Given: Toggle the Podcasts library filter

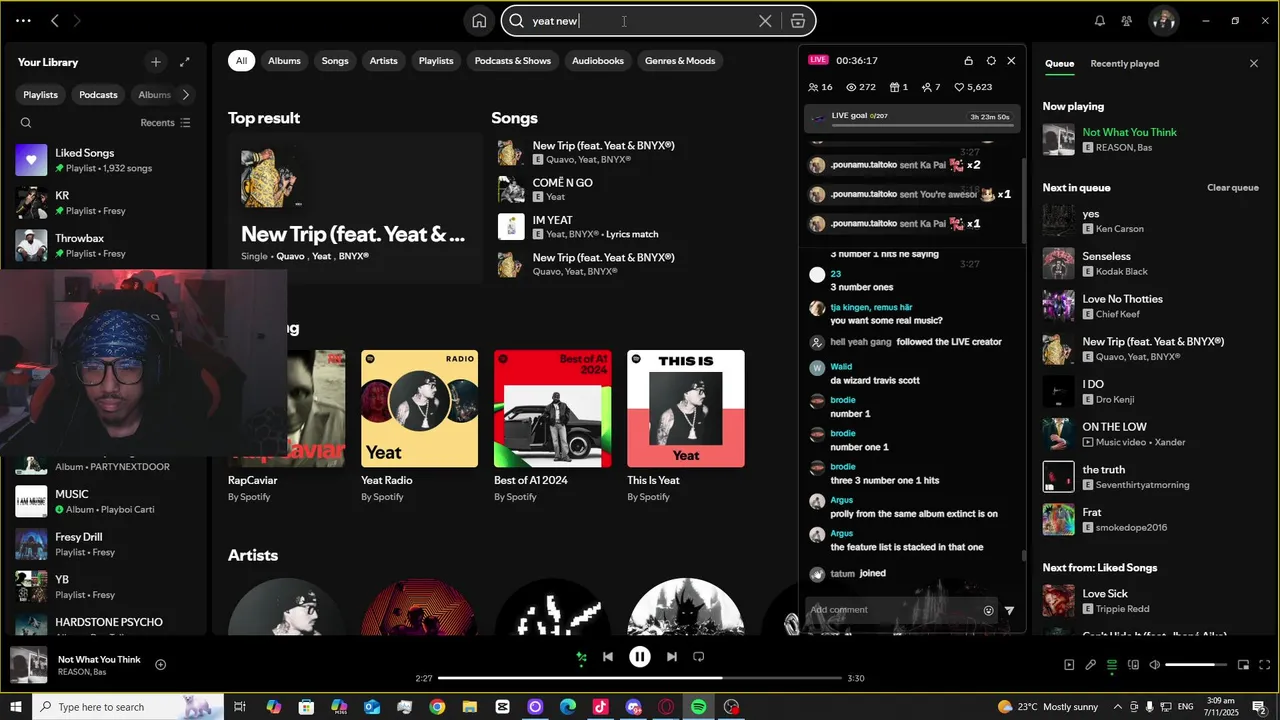Looking at the screenshot, I should pyautogui.click(x=98, y=95).
